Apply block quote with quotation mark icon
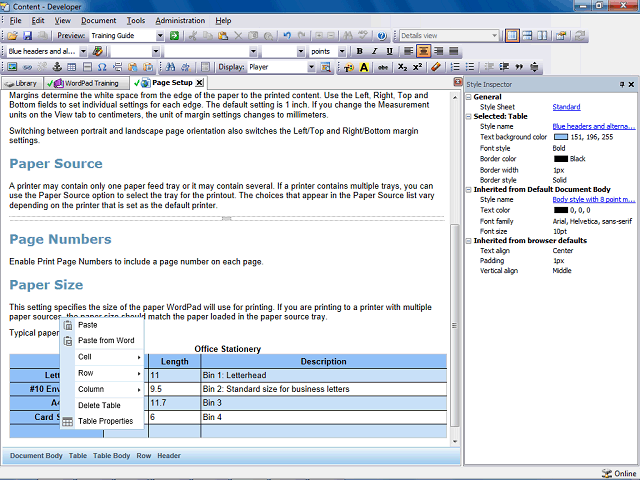 pyautogui.click(x=519, y=67)
